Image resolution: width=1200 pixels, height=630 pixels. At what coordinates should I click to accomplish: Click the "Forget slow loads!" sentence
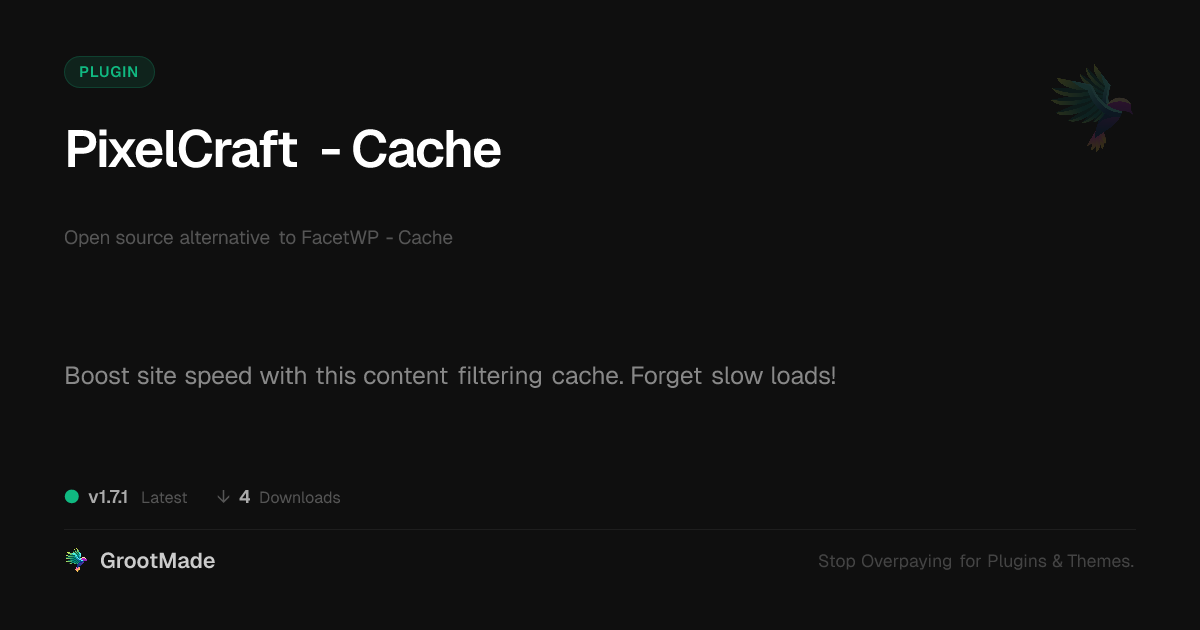(x=733, y=377)
